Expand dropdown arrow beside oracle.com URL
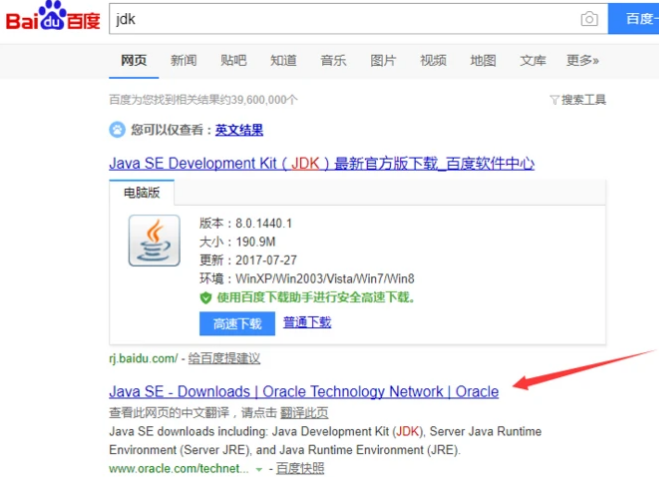The width and height of the screenshot is (659, 477). (x=259, y=469)
